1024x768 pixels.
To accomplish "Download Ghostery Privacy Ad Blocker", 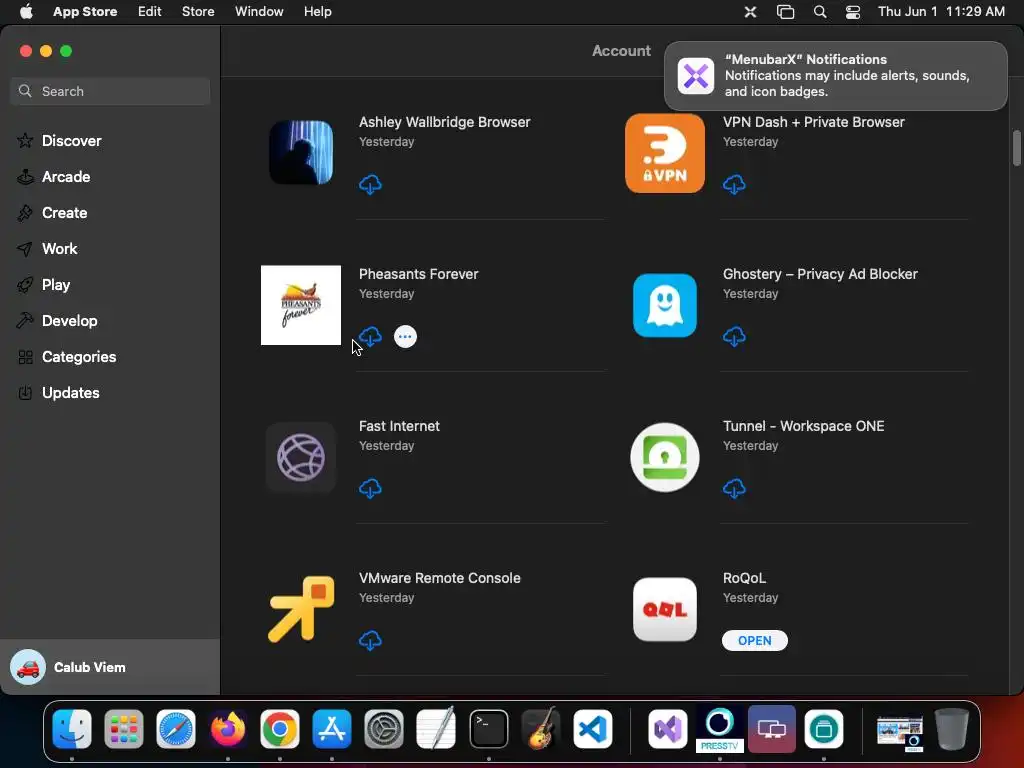I will pyautogui.click(x=734, y=337).
